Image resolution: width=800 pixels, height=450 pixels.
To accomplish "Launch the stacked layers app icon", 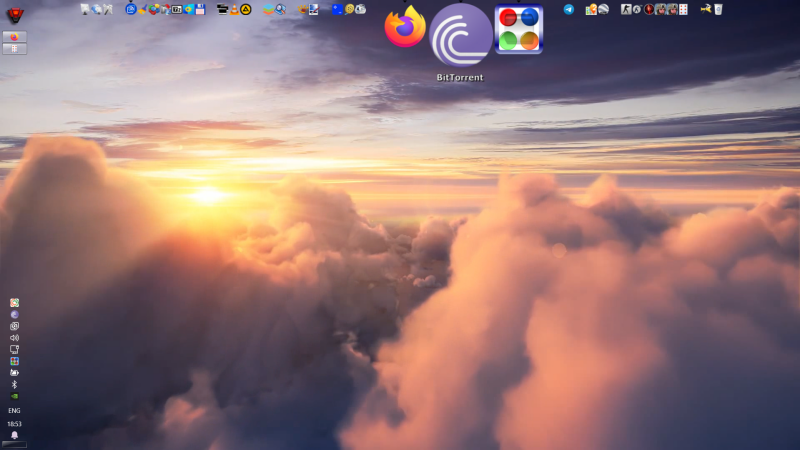I will tap(268, 9).
